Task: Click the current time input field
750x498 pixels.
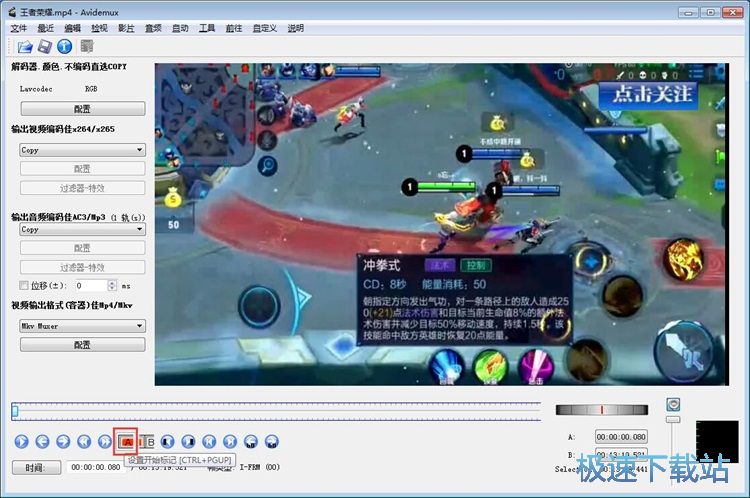Action: (x=94, y=467)
